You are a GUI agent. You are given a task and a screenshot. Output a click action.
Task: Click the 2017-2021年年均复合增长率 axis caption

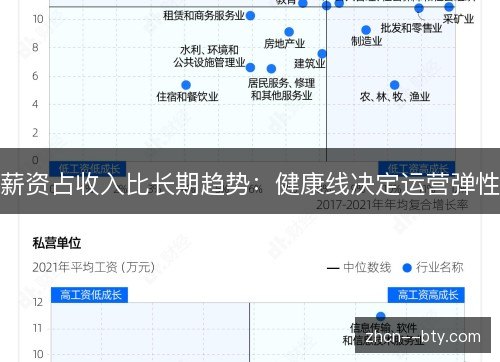pos(392,205)
